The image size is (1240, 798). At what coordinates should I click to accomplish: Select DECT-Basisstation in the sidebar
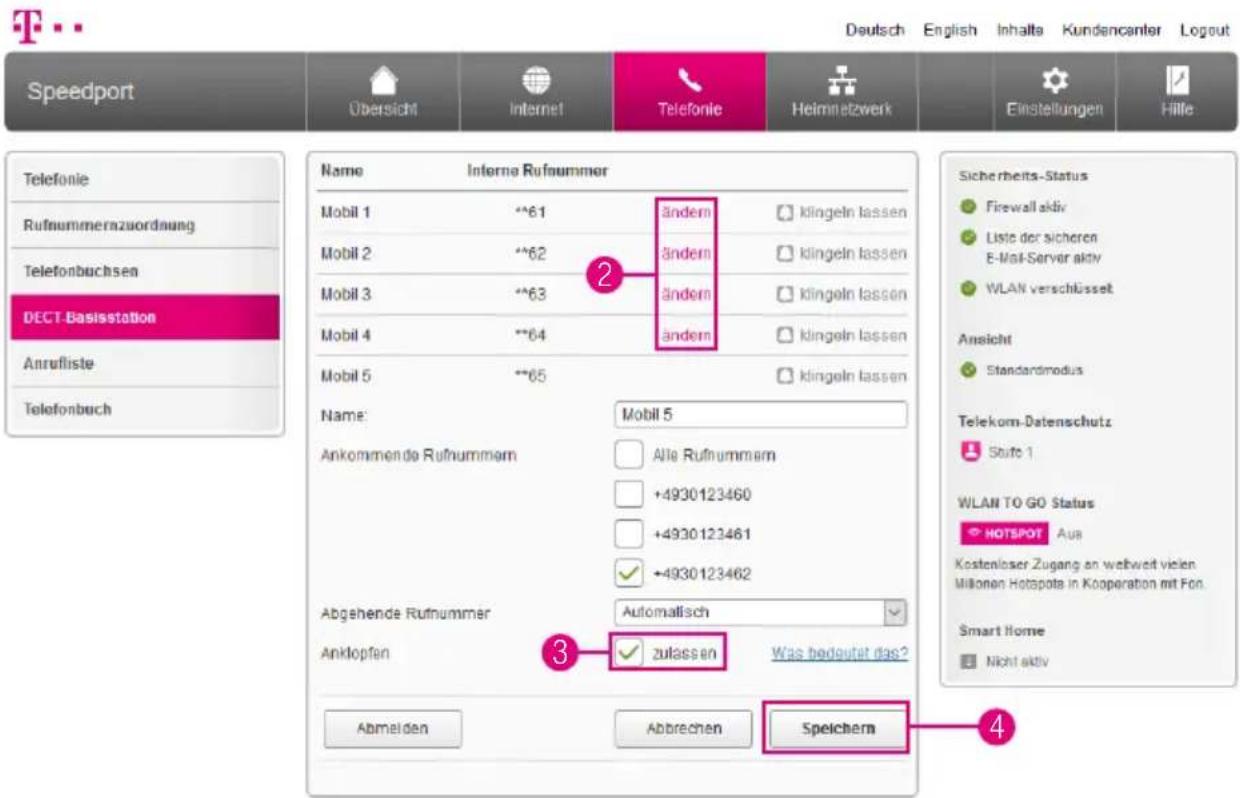(143, 318)
